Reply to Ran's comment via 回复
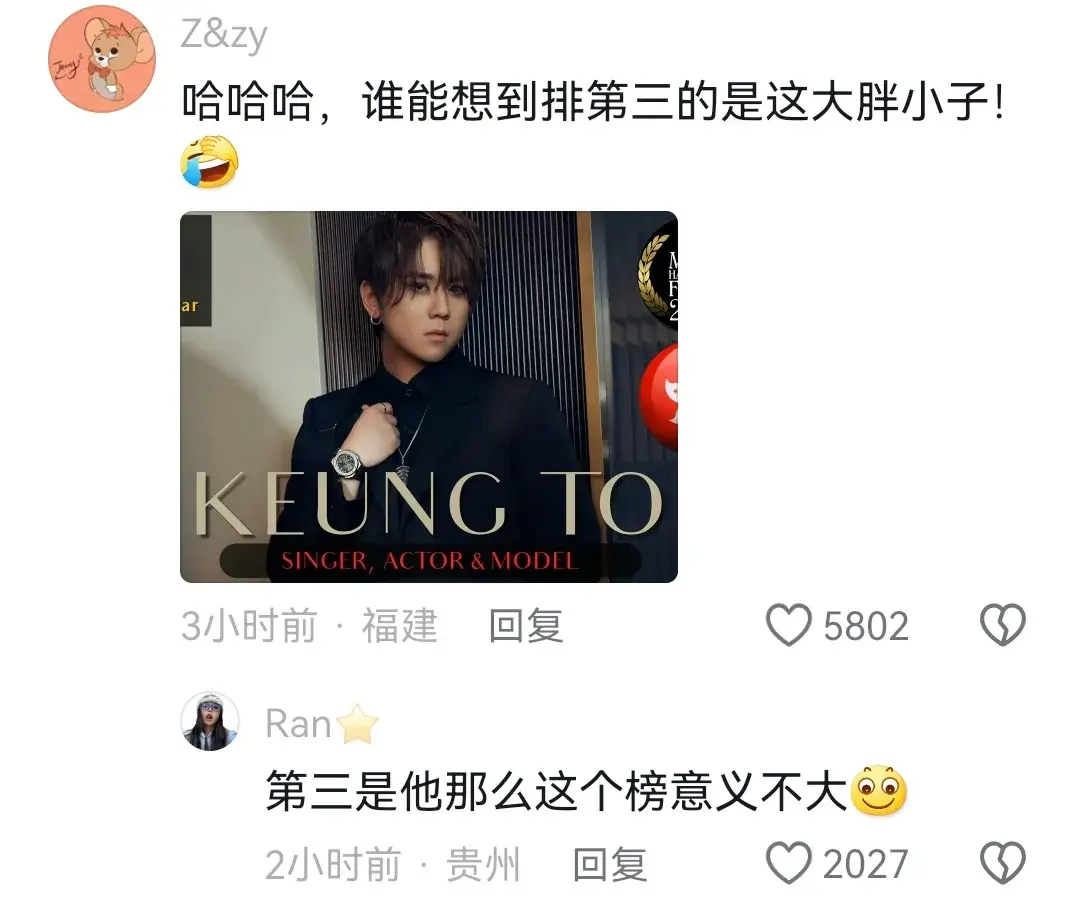 610,864
